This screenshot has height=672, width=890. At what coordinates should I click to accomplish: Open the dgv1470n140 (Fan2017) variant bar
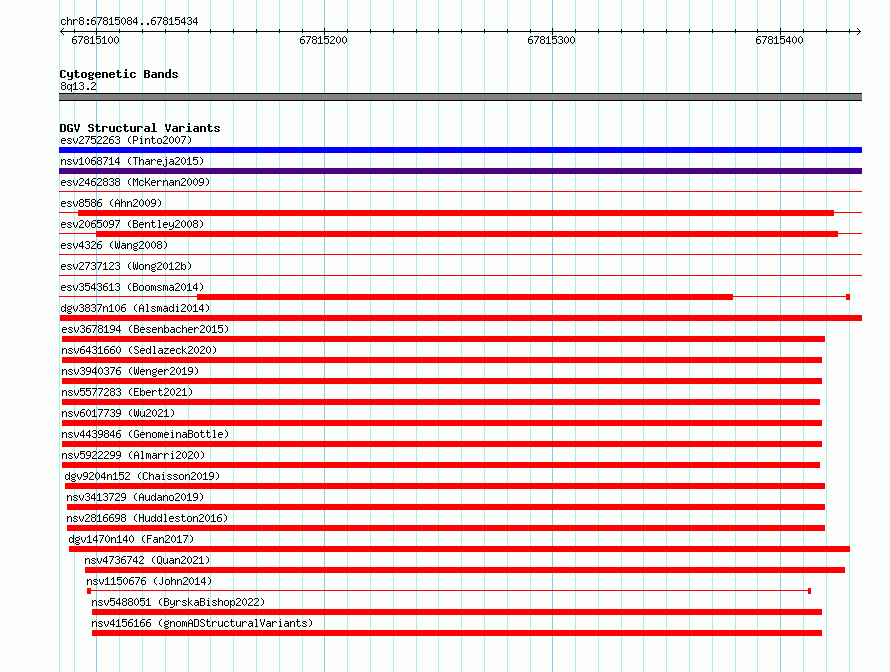(x=459, y=549)
